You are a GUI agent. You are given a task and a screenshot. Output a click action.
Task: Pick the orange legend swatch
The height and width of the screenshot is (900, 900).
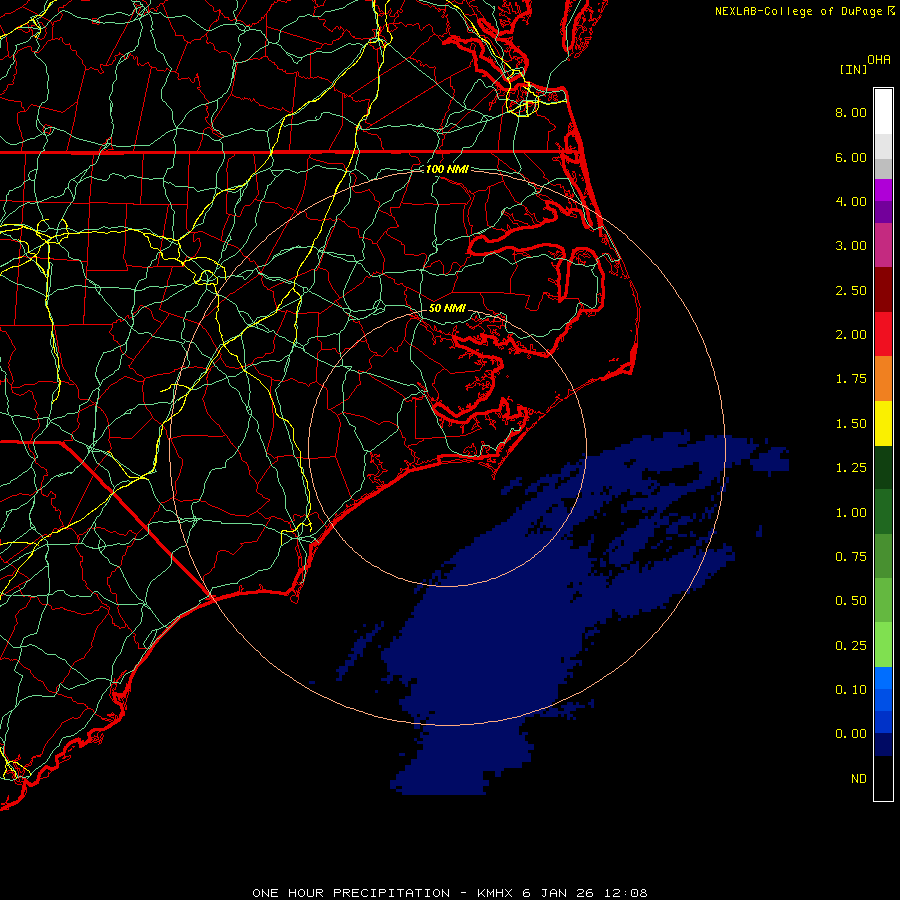[883, 378]
